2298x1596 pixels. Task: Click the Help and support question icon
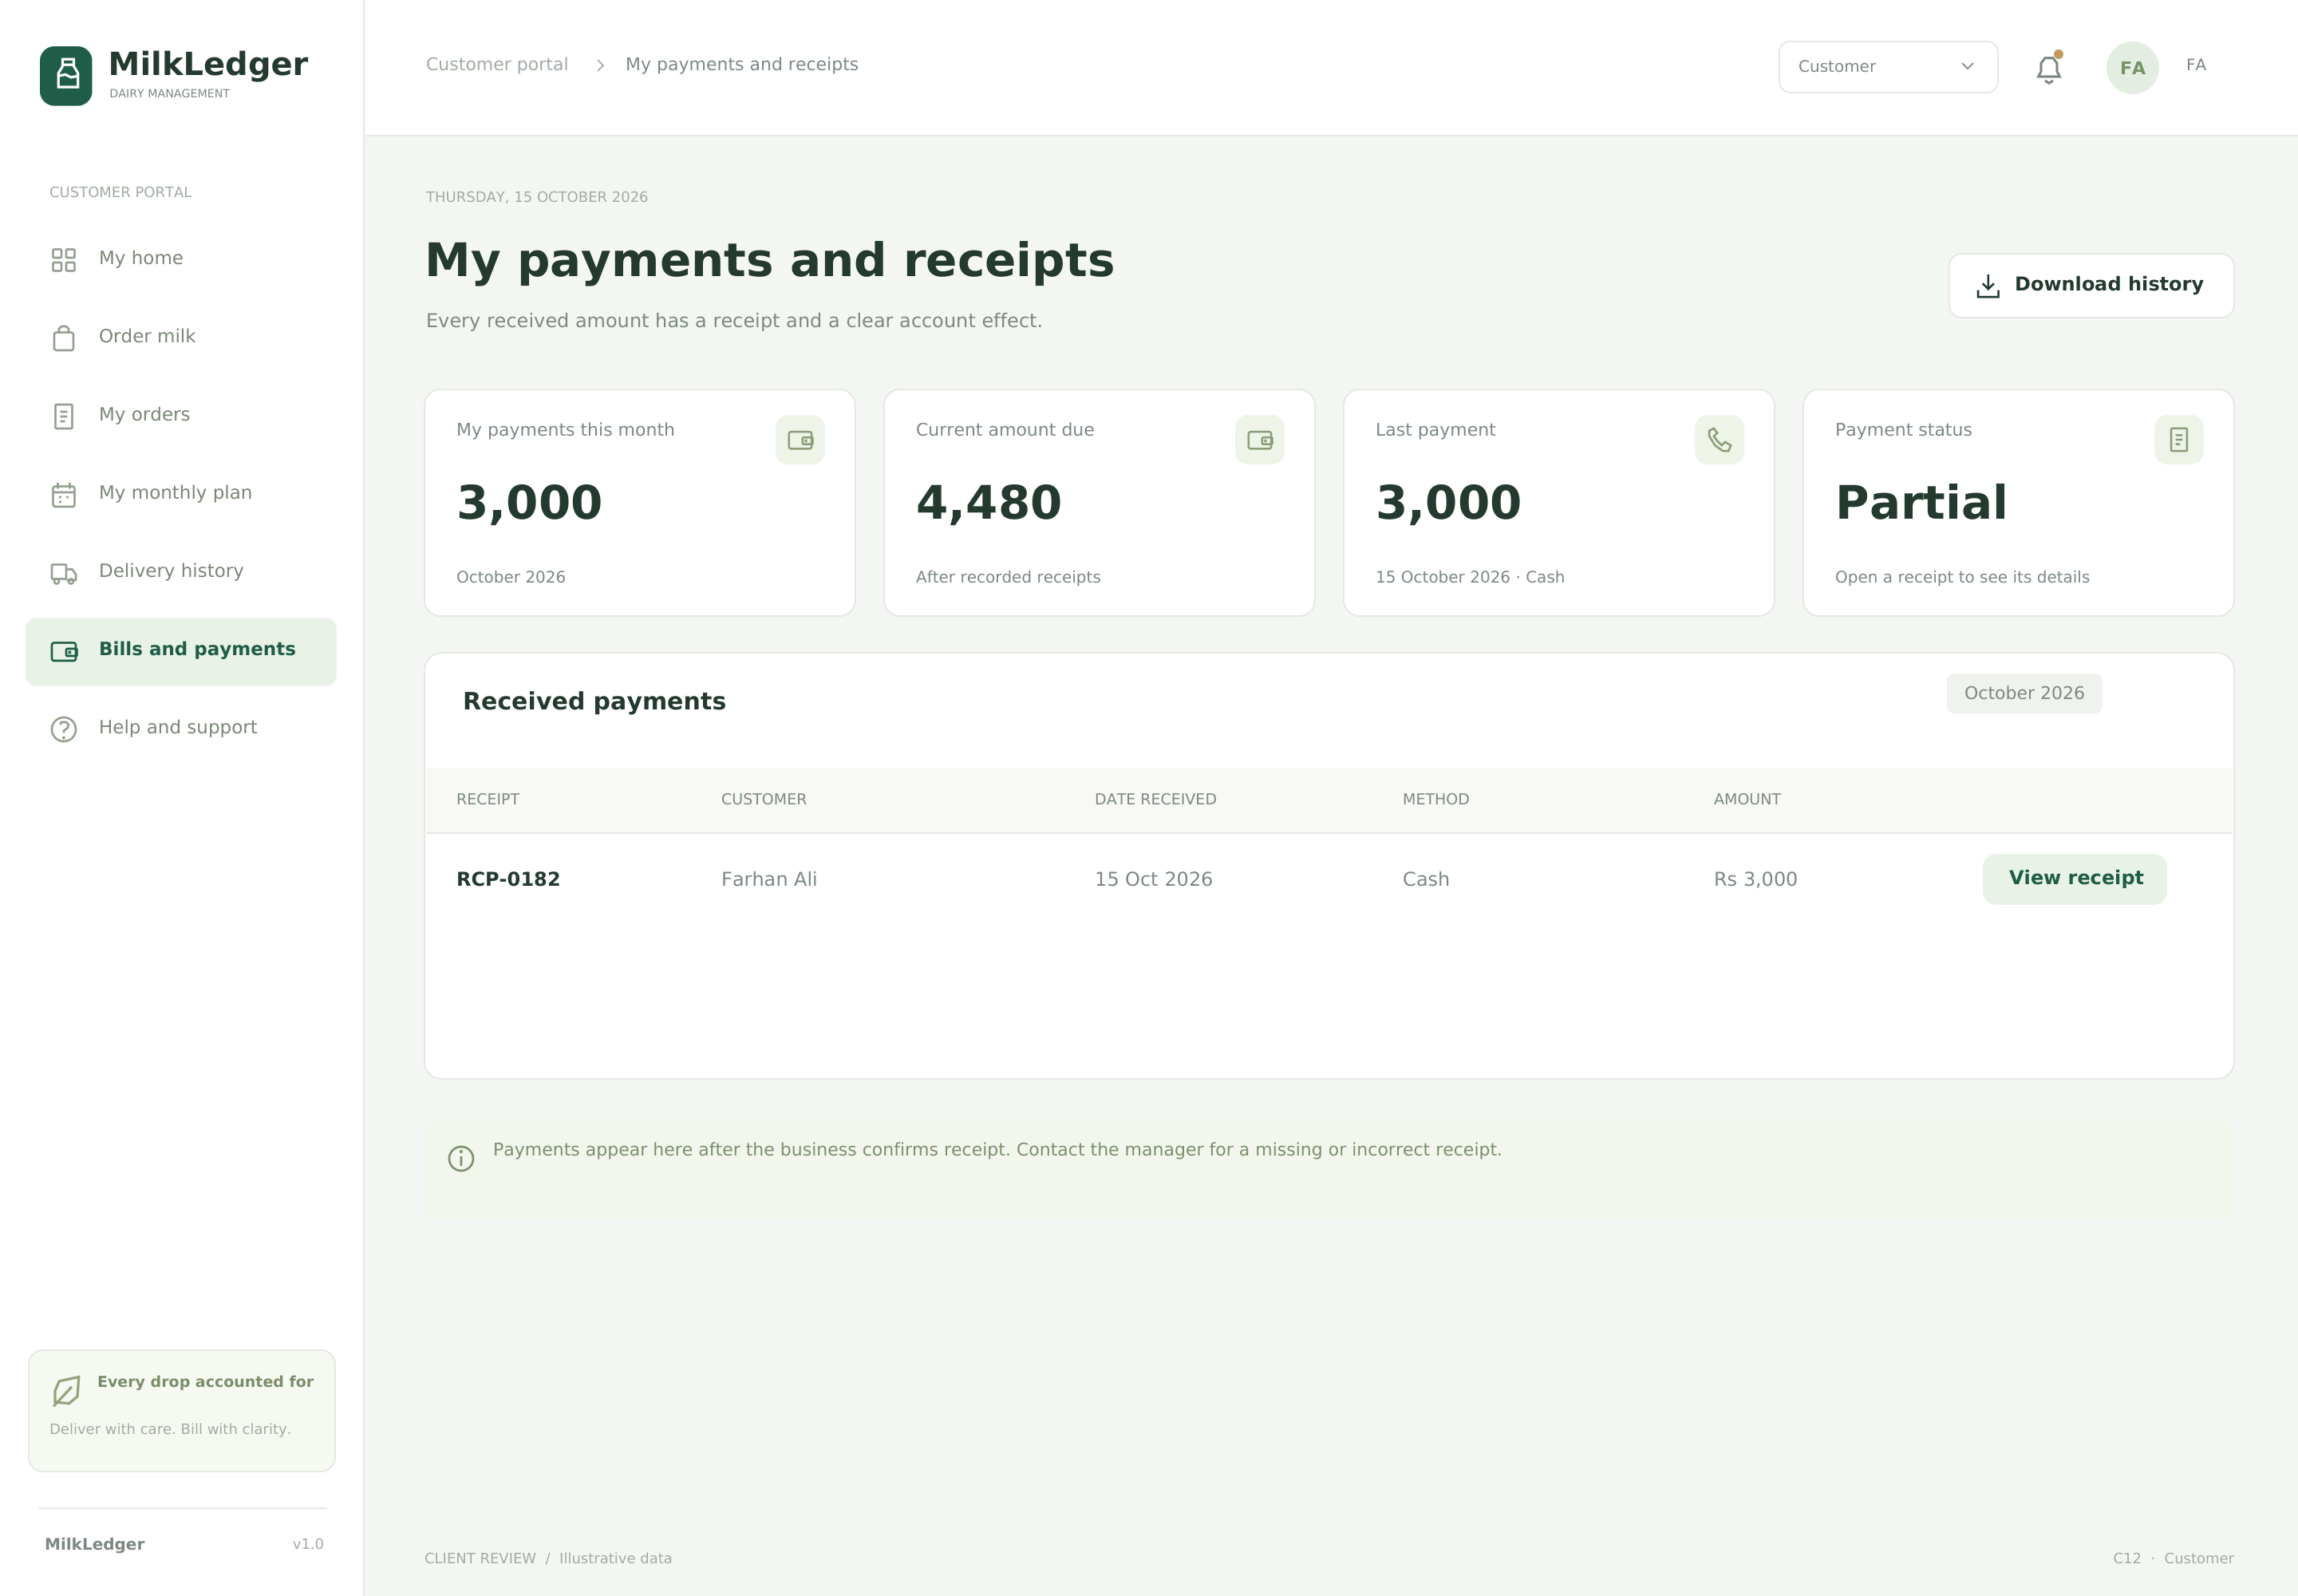coord(64,730)
